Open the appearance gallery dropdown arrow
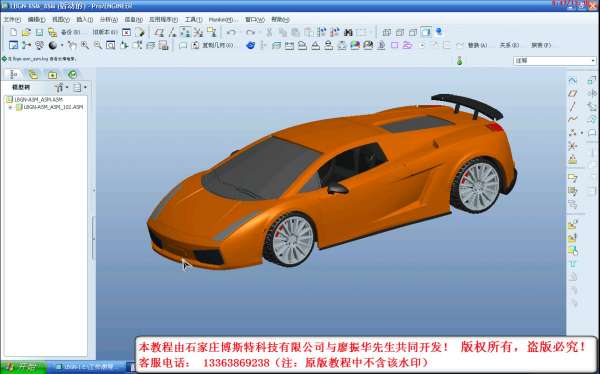The height and width of the screenshot is (374, 600). tap(62, 45)
